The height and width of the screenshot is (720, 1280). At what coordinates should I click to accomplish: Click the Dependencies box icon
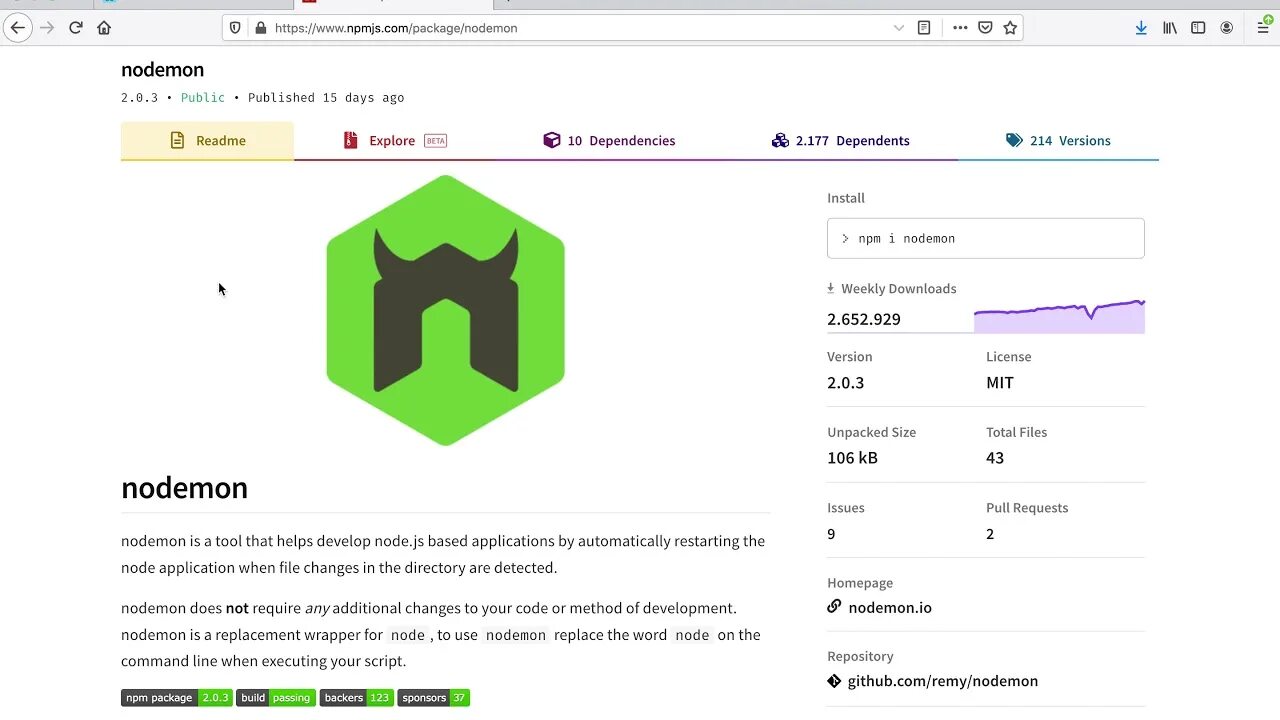[x=551, y=141]
